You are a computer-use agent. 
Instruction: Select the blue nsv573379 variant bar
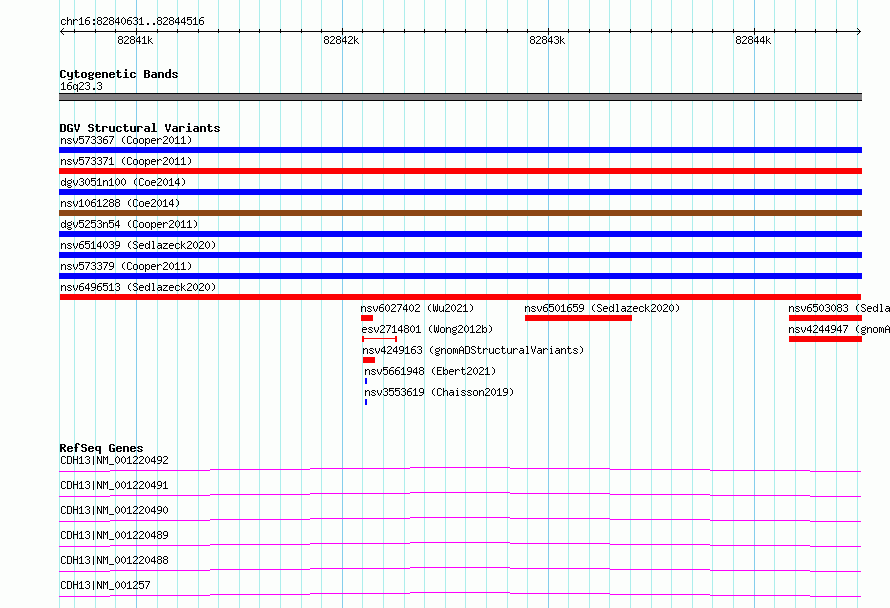coord(460,276)
